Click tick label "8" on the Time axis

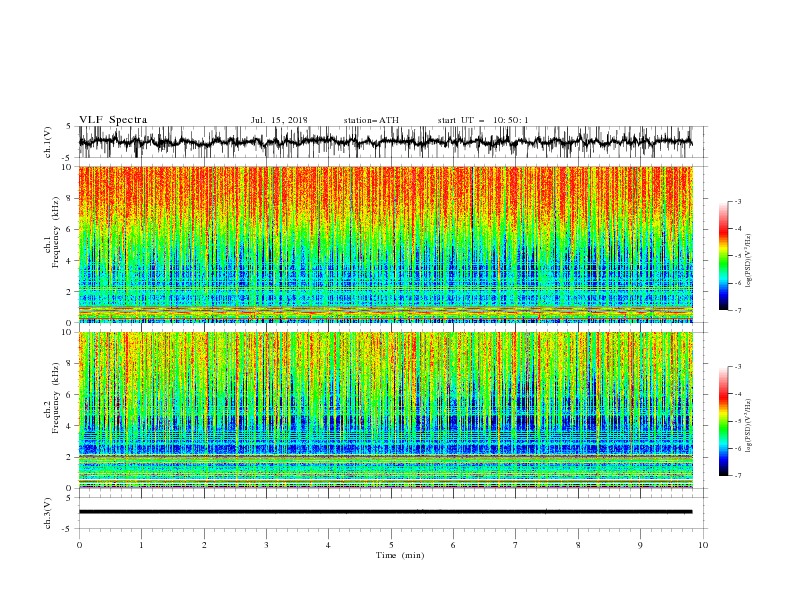(578, 545)
